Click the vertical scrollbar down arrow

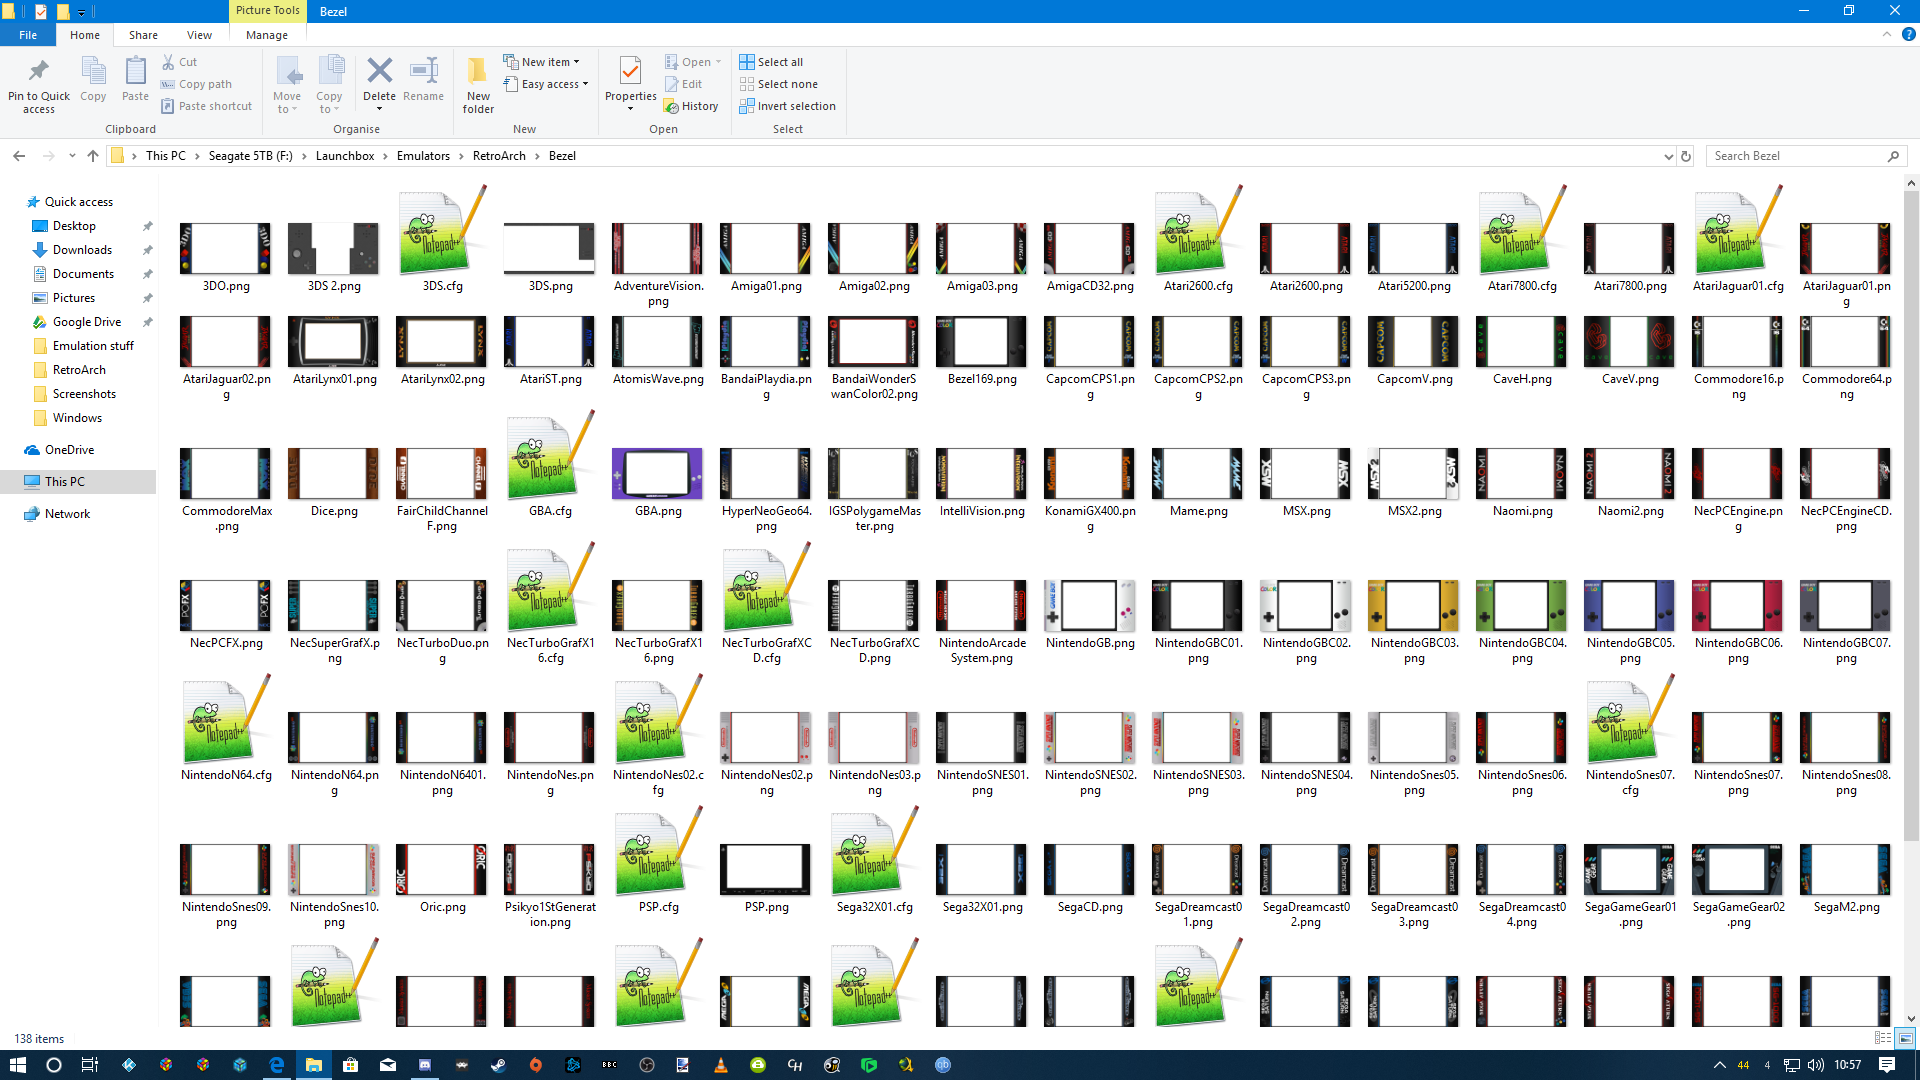[1911, 1019]
